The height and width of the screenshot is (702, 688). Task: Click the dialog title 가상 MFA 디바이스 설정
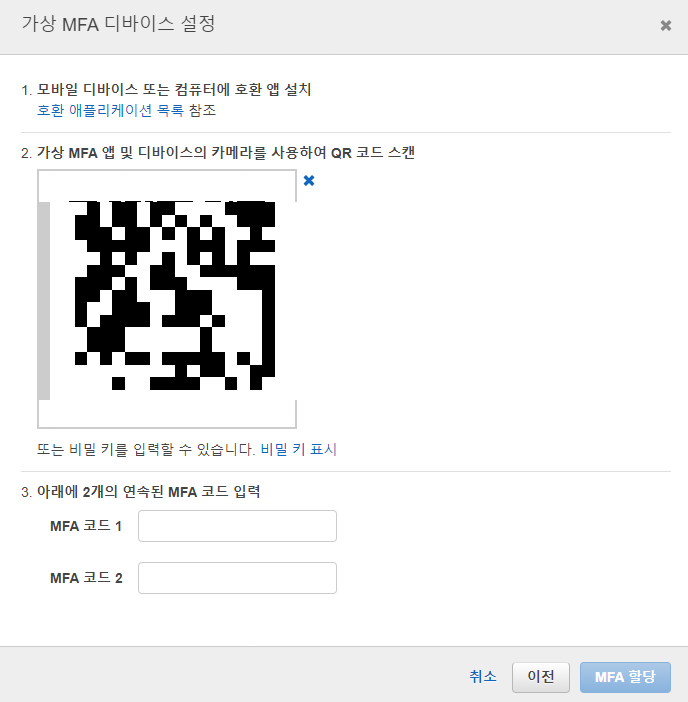pyautogui.click(x=119, y=24)
